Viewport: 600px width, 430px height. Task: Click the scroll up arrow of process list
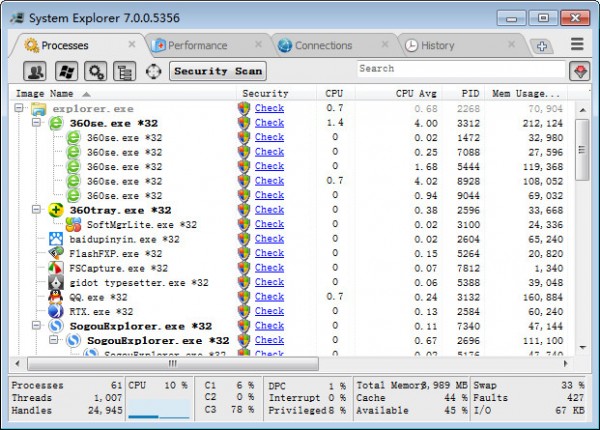point(582,110)
